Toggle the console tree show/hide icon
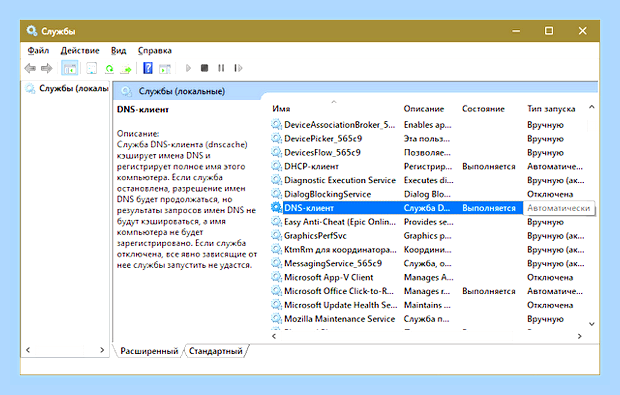The height and width of the screenshot is (395, 620). [70, 68]
